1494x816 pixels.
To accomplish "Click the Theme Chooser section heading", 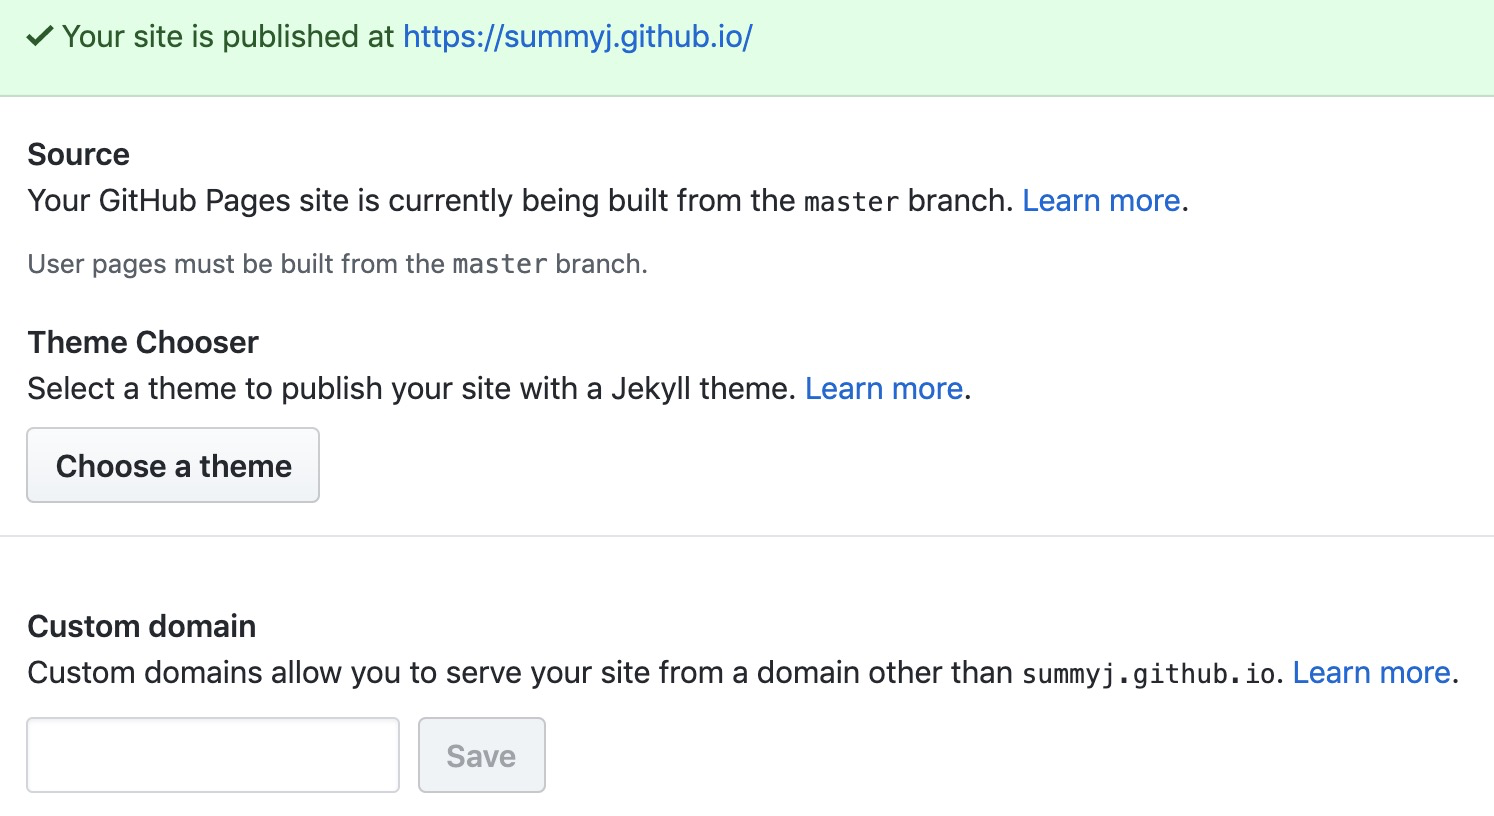I will [143, 343].
